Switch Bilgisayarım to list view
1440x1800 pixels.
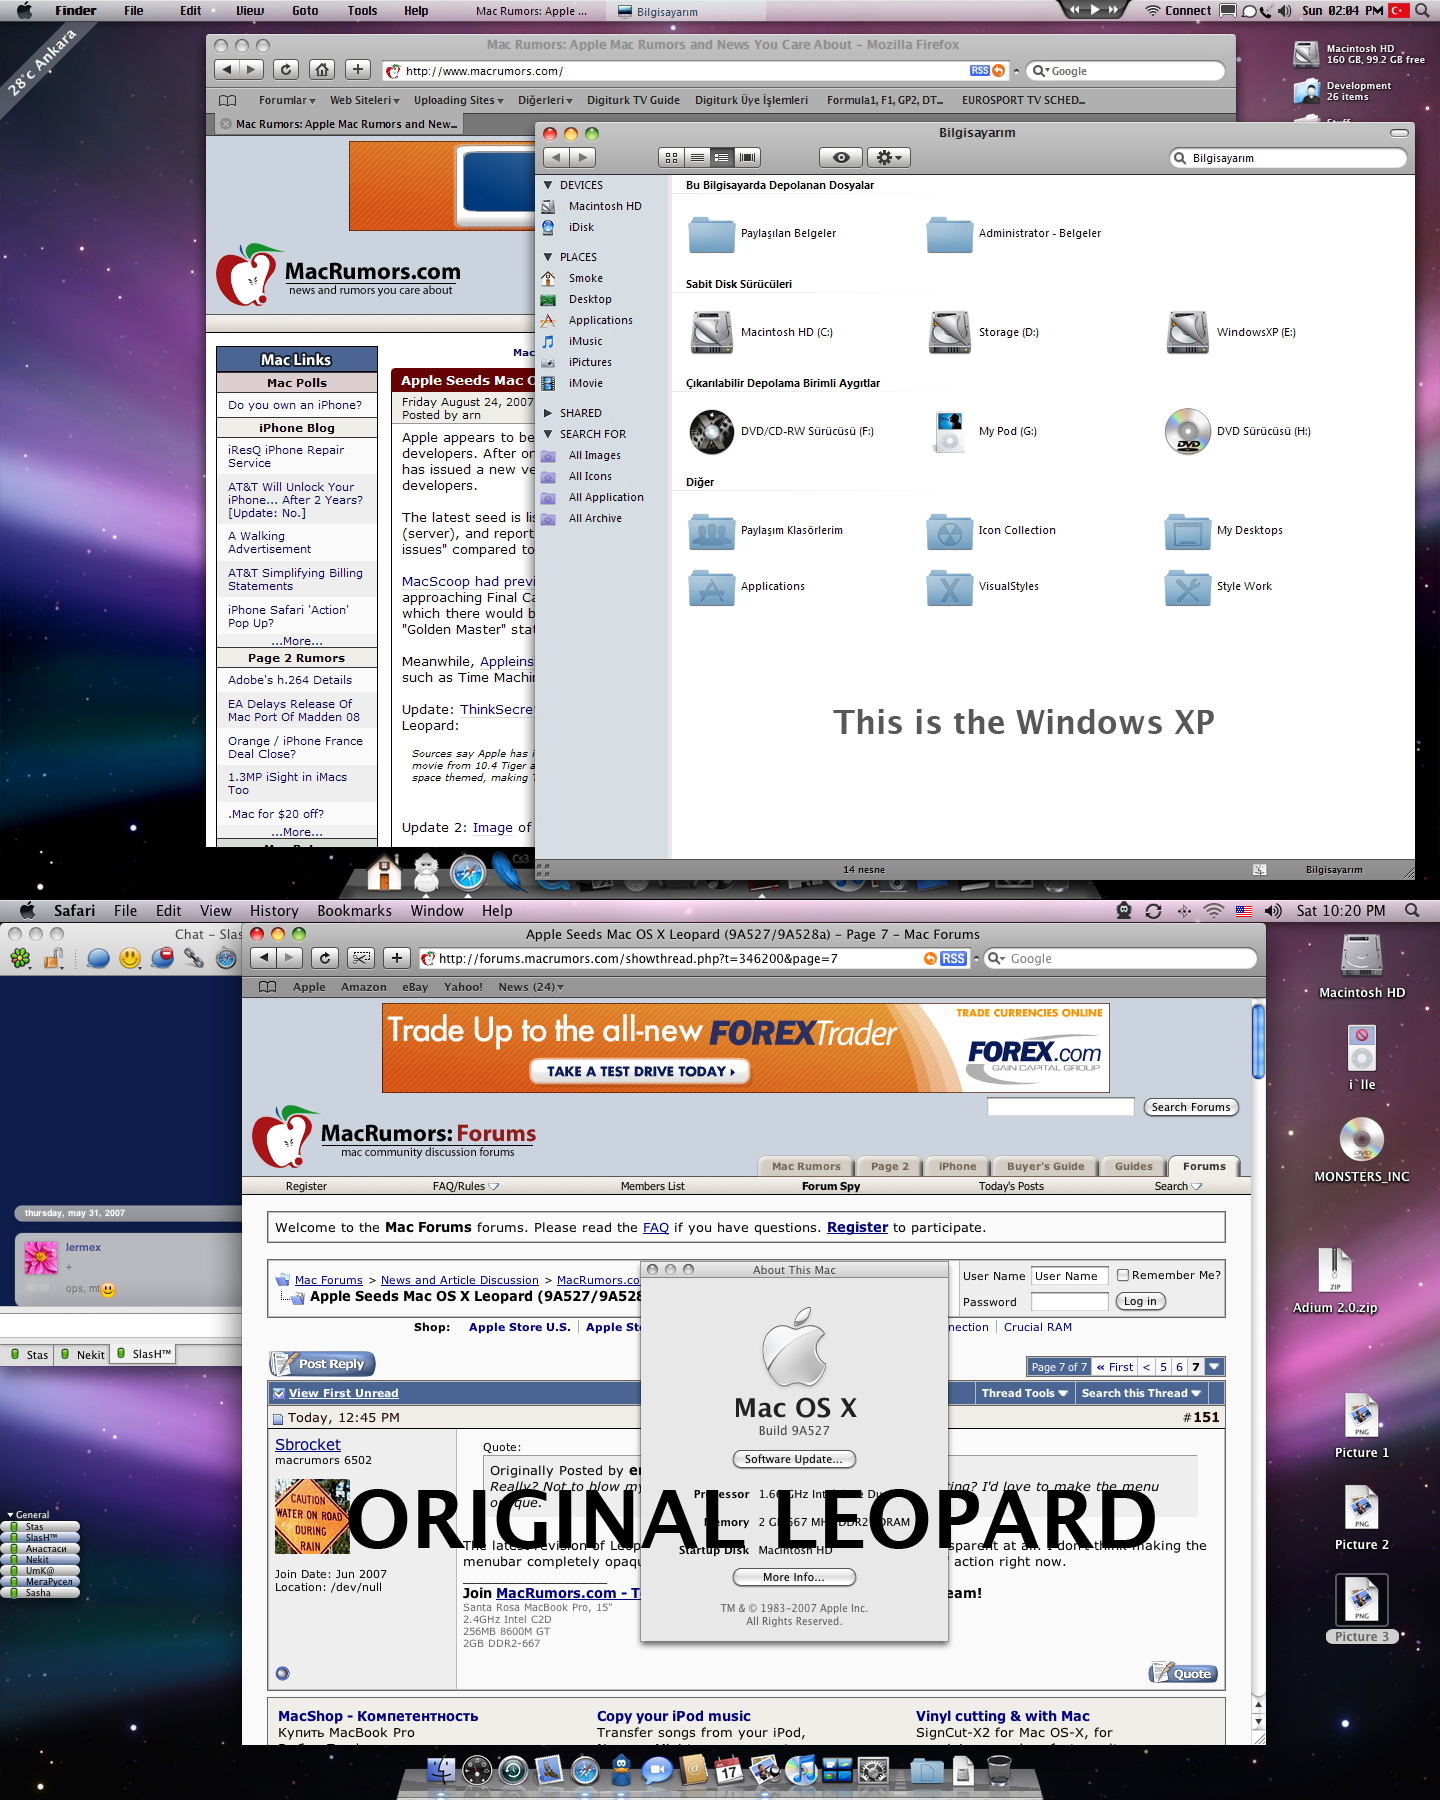pos(697,157)
